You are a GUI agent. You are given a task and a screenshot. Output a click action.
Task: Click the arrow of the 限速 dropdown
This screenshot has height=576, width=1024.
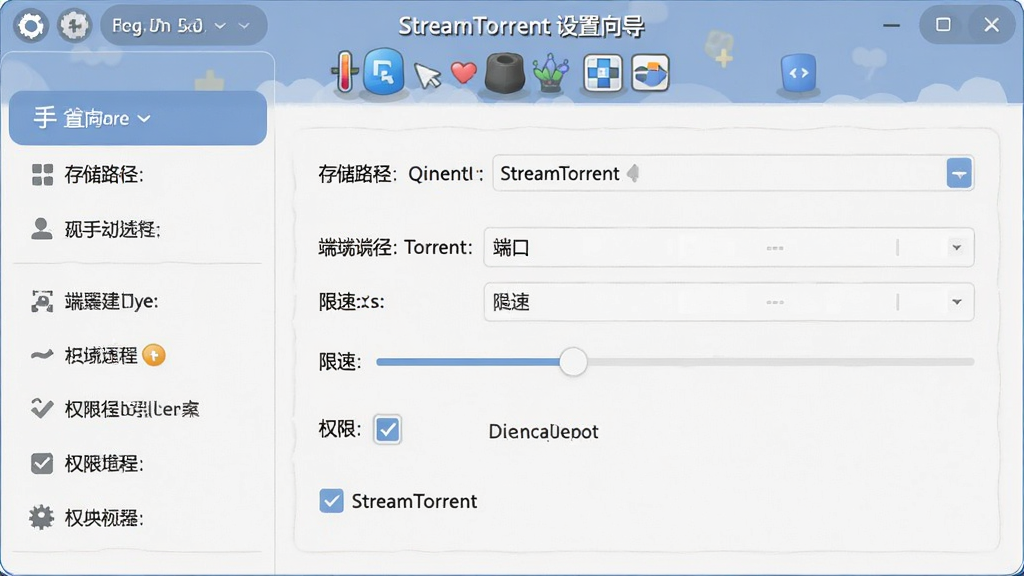pyautogui.click(x=957, y=302)
